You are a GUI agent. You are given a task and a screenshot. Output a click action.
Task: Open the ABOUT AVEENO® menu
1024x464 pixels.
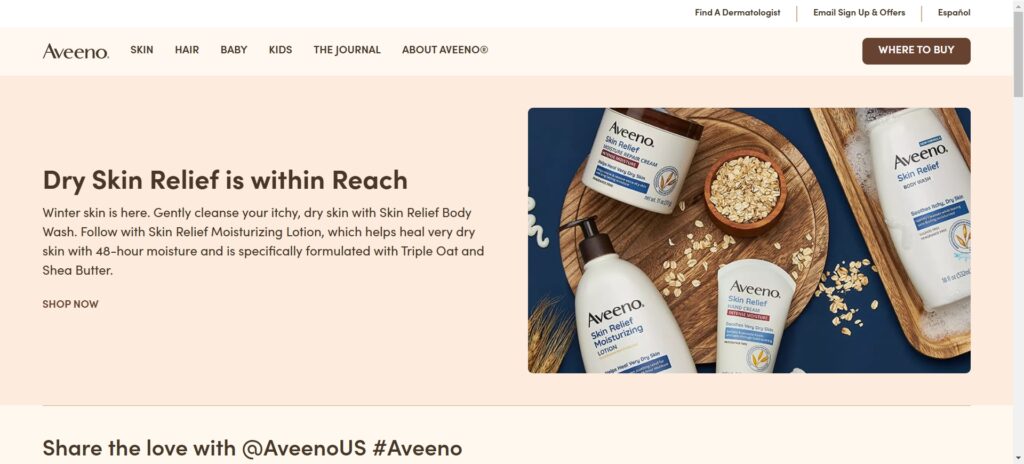[445, 50]
